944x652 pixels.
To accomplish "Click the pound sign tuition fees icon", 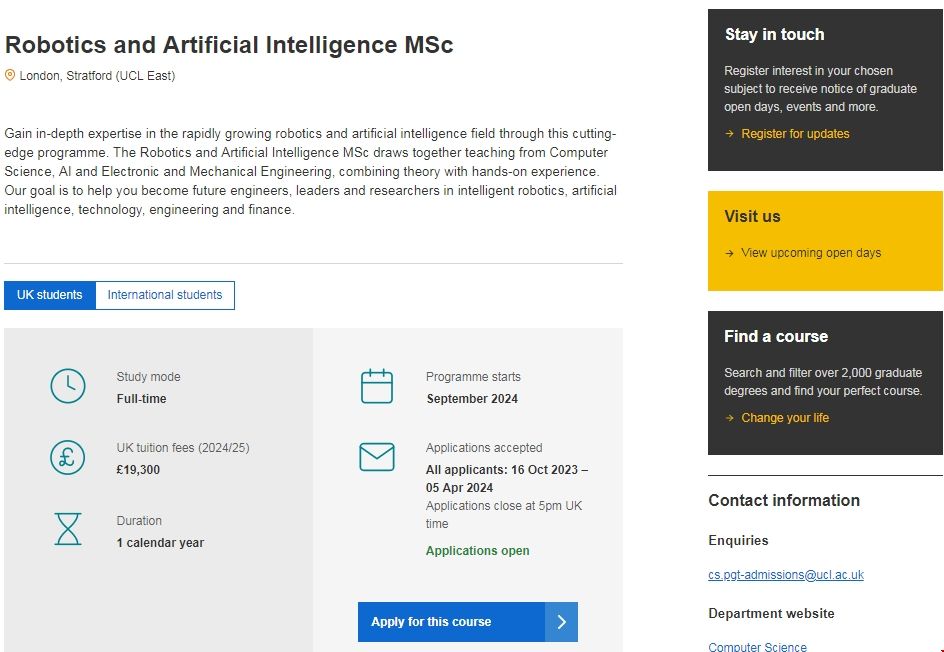I will (x=68, y=457).
